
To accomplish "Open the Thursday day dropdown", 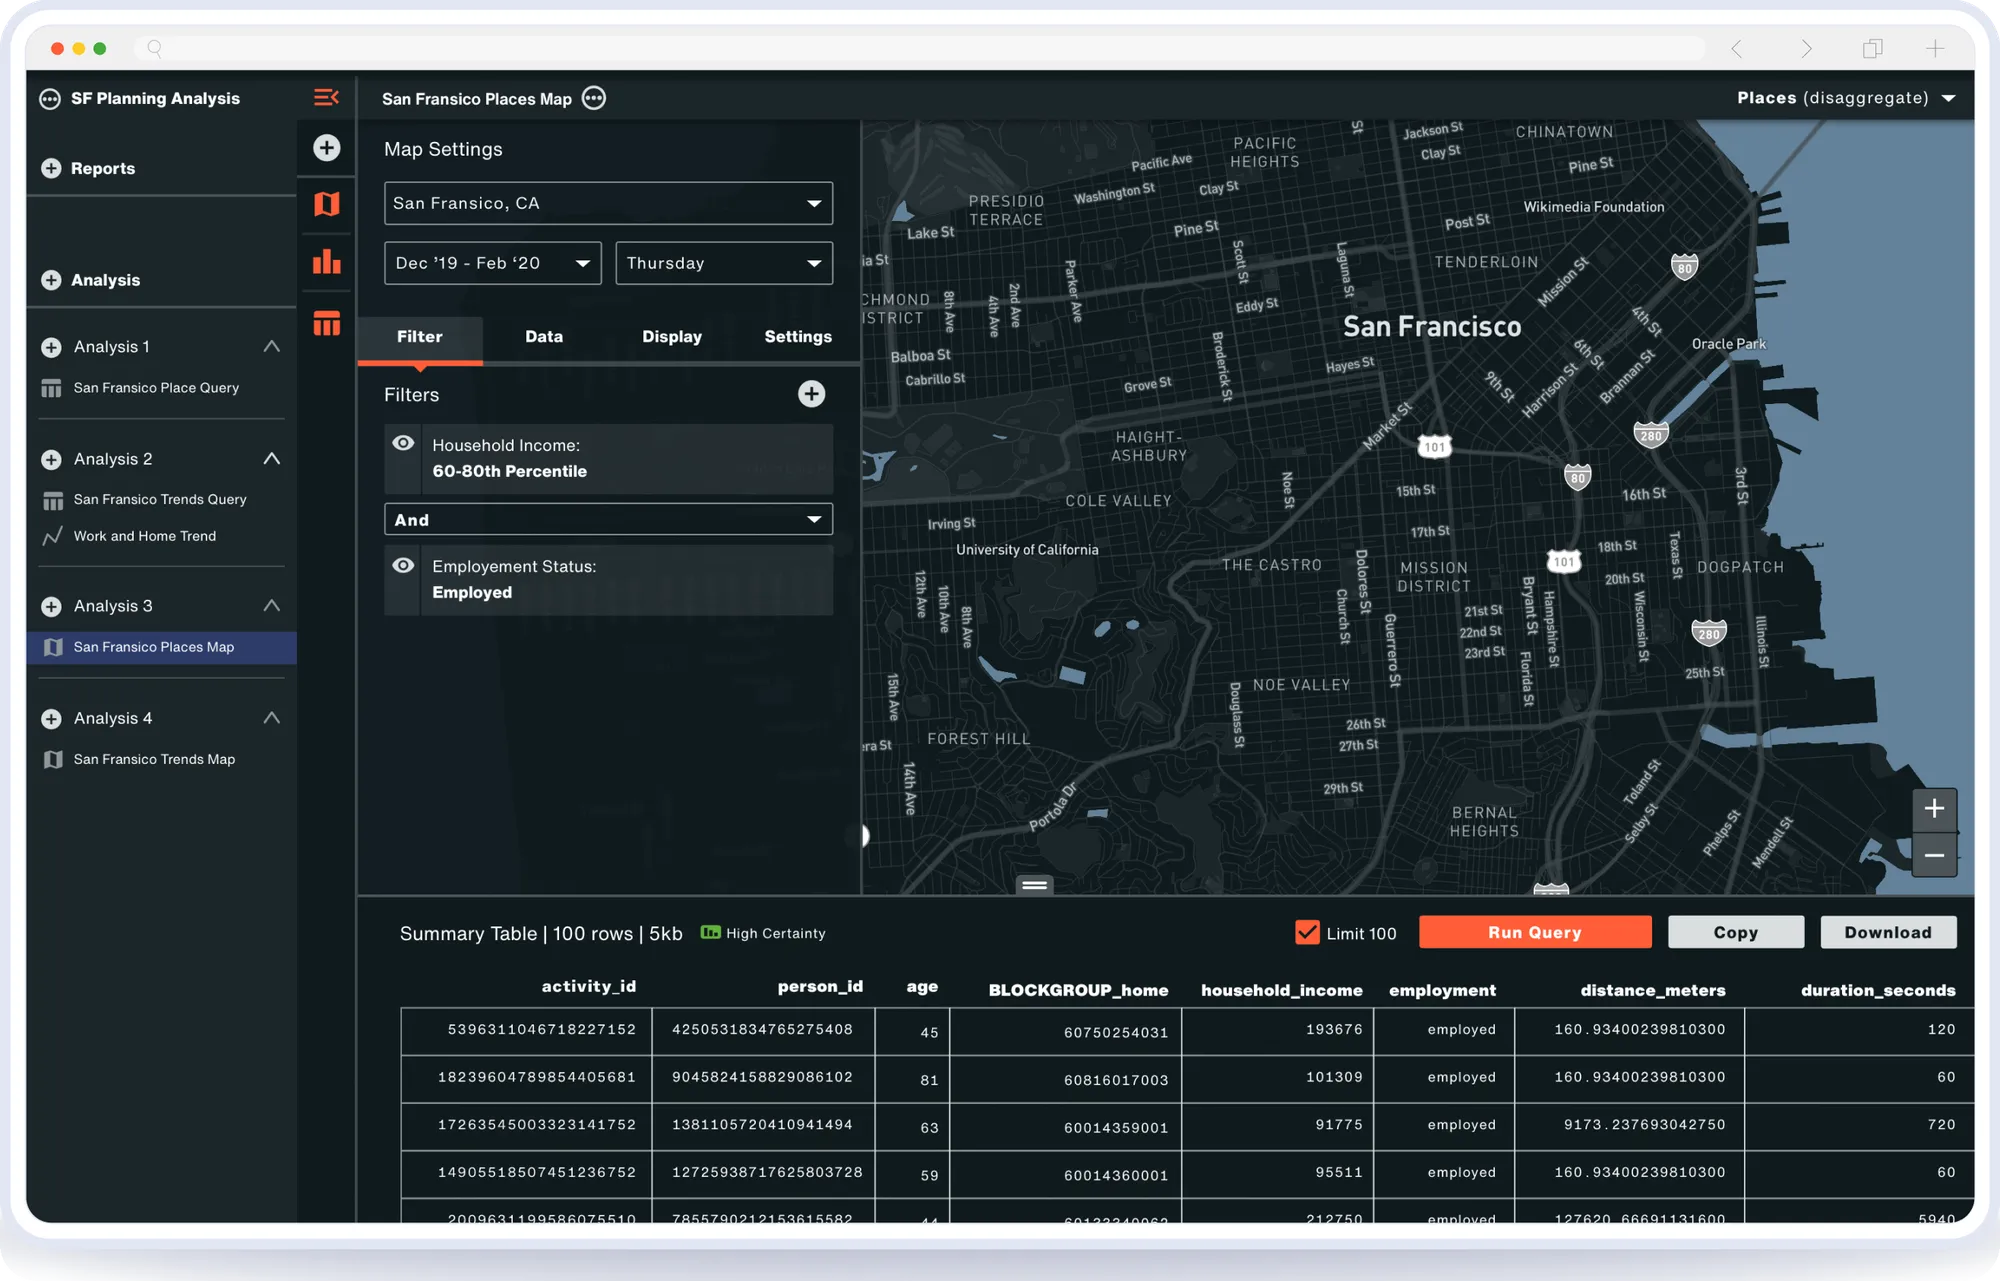I will point(724,263).
